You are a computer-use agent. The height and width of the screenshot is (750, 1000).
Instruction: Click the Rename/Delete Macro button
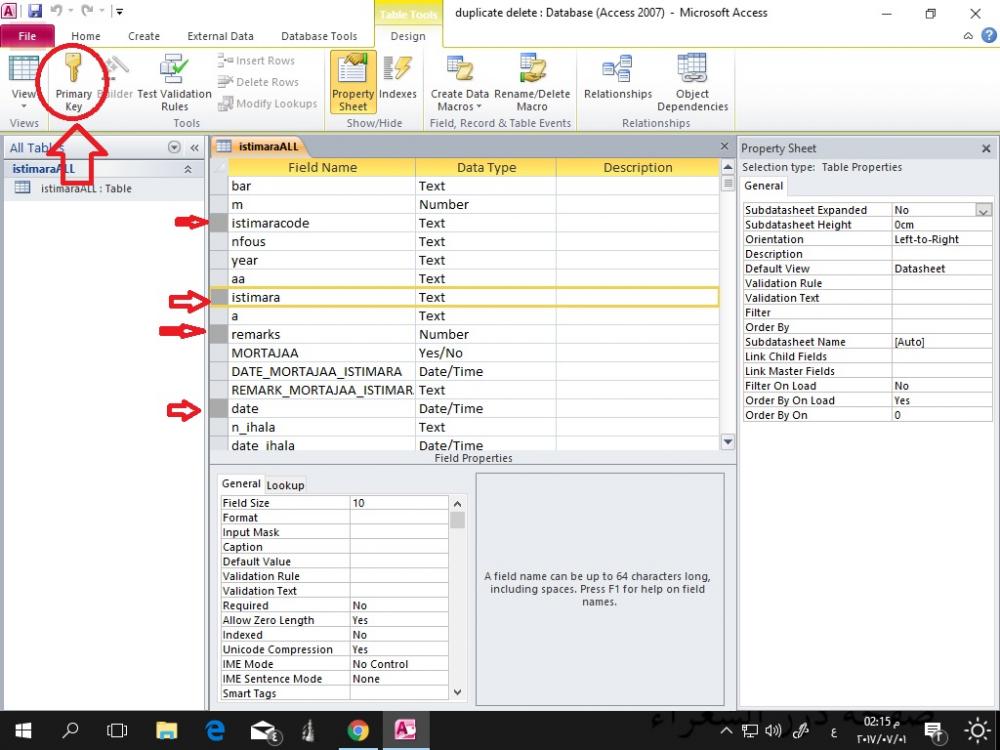(x=532, y=83)
